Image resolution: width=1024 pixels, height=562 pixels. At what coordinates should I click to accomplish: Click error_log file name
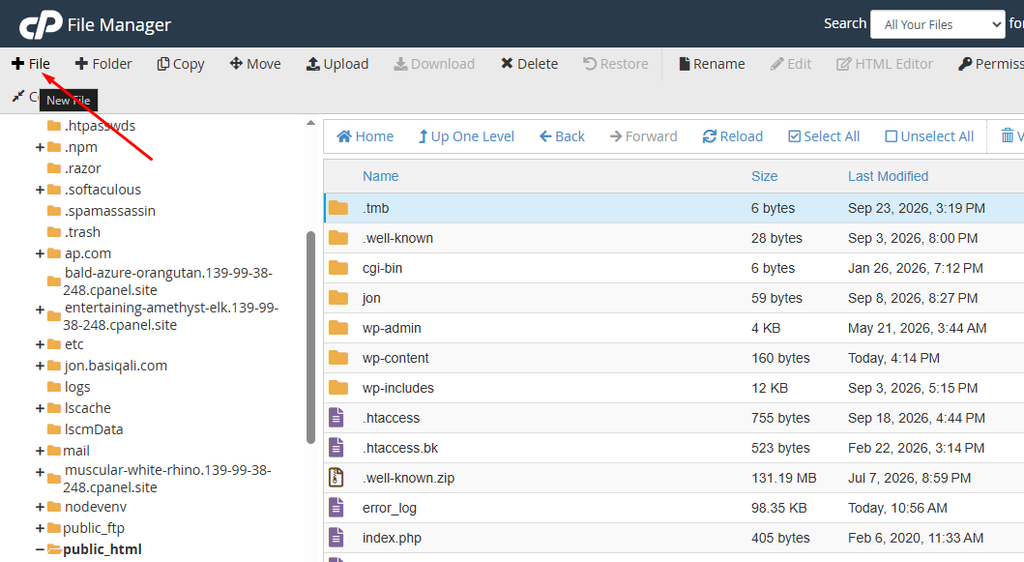point(389,508)
